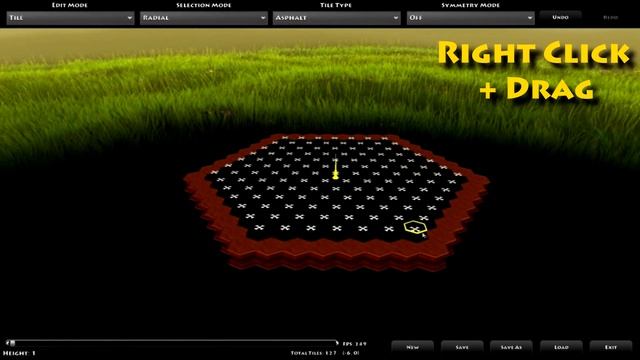Open the Edit Mode dropdown showing Tile
The width and height of the screenshot is (640, 360).
(x=70, y=18)
